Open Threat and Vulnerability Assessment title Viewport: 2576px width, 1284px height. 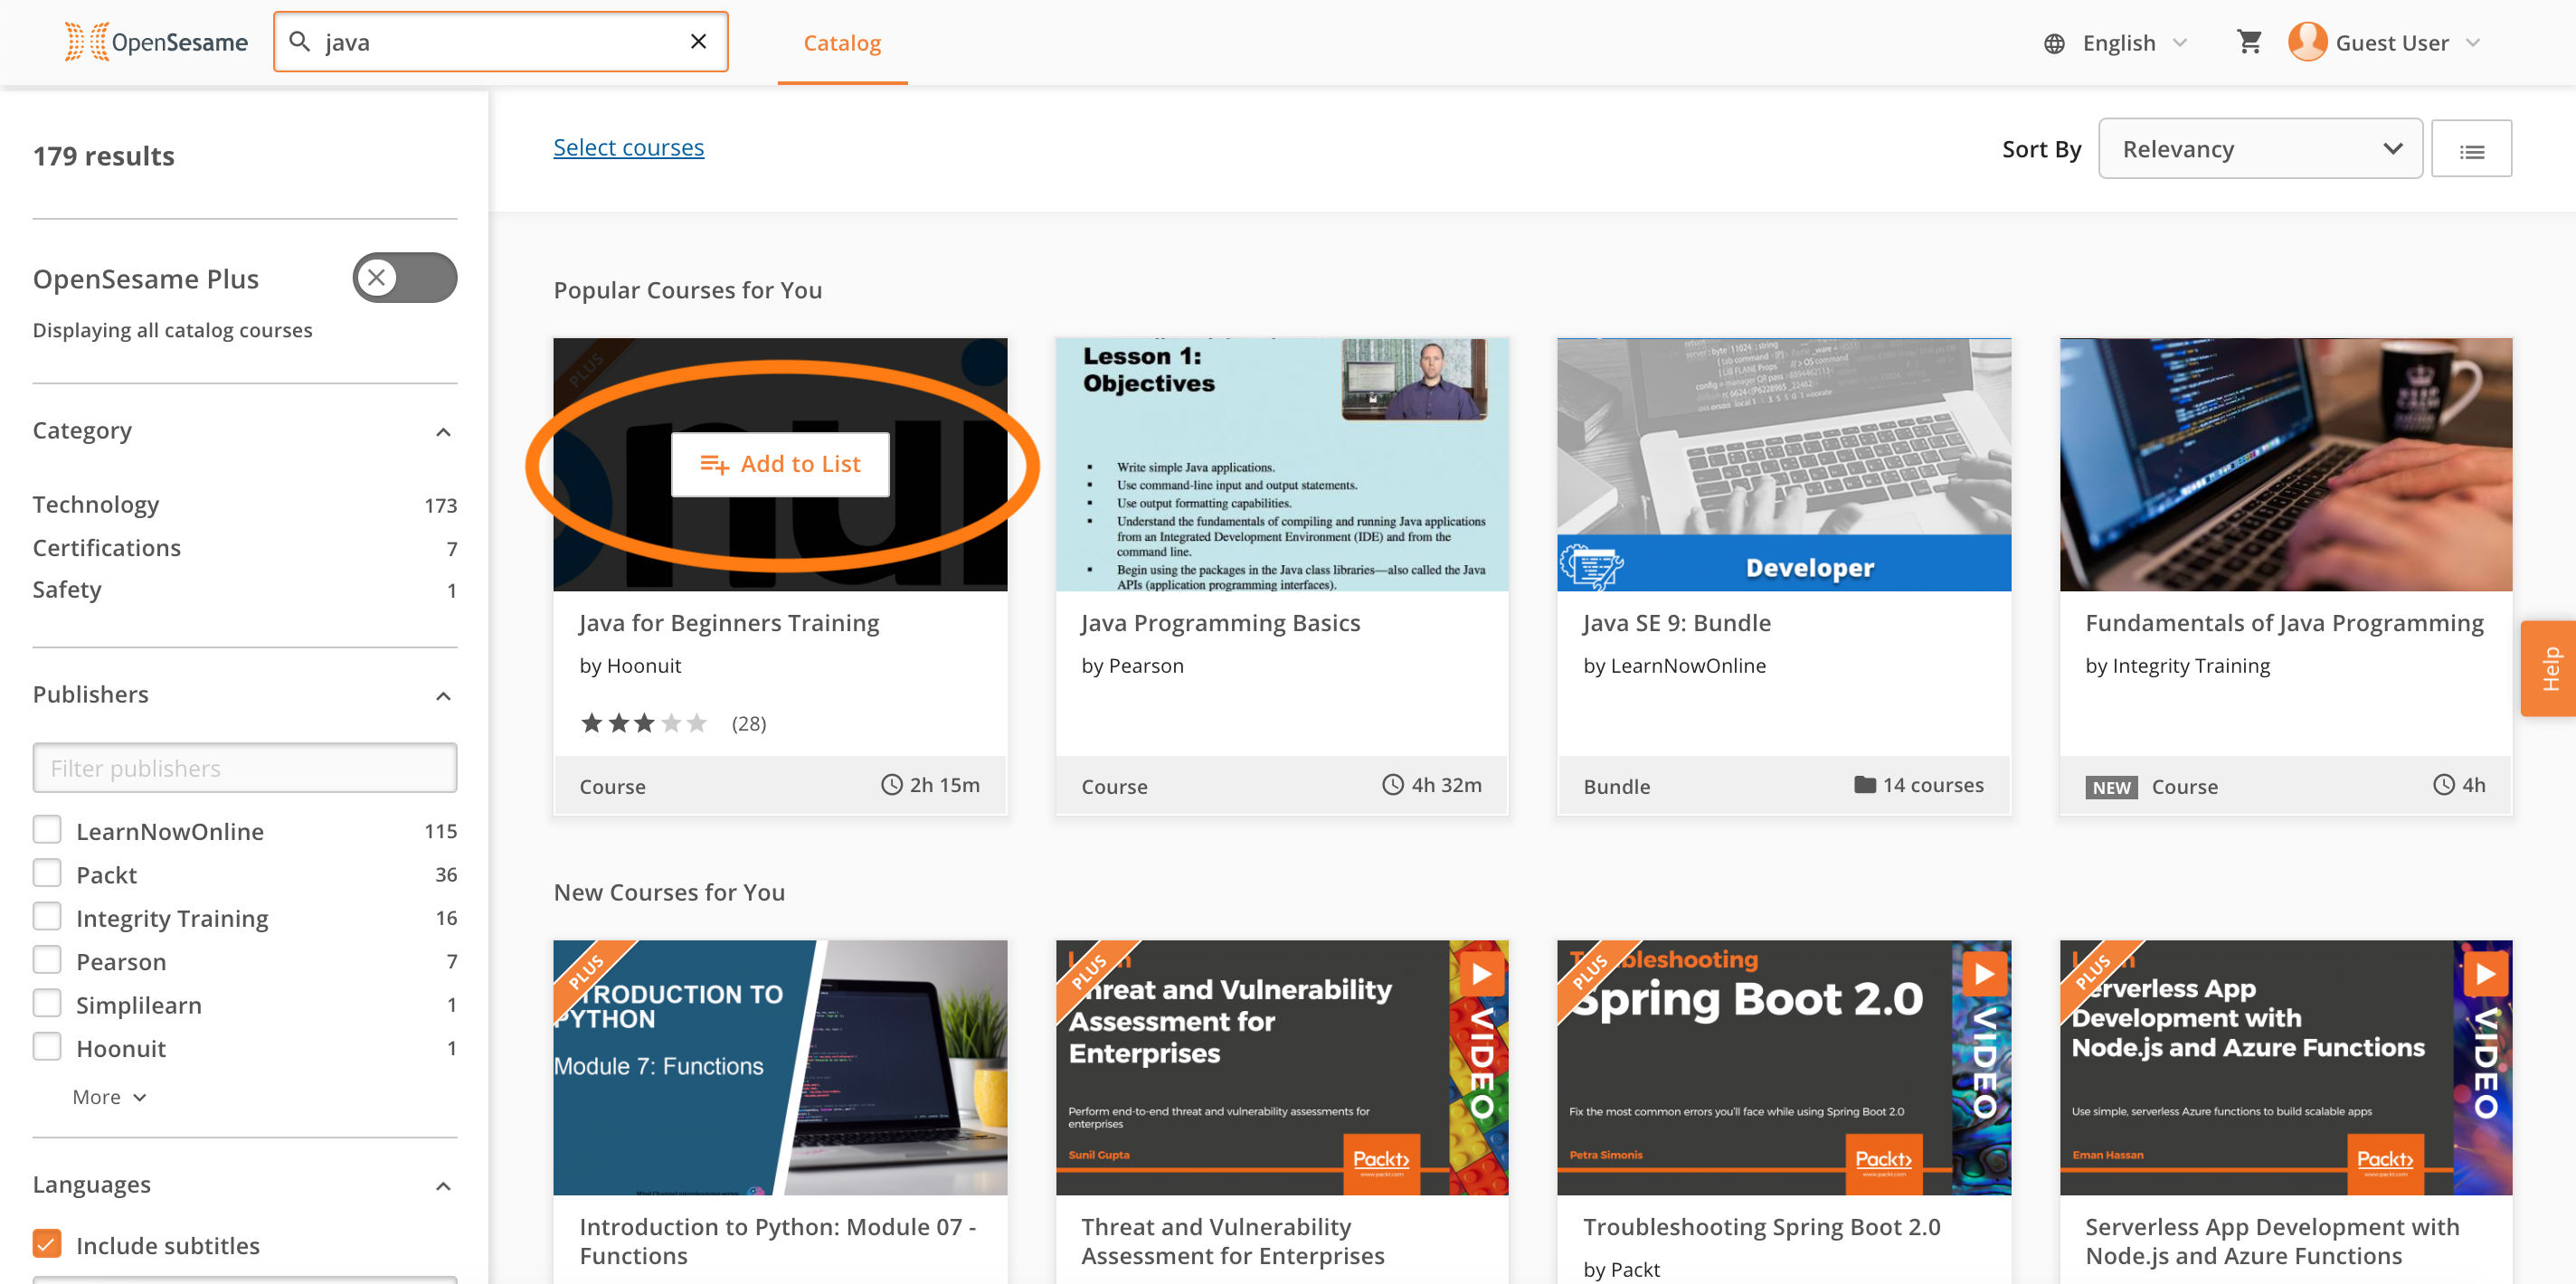pyautogui.click(x=1233, y=1241)
